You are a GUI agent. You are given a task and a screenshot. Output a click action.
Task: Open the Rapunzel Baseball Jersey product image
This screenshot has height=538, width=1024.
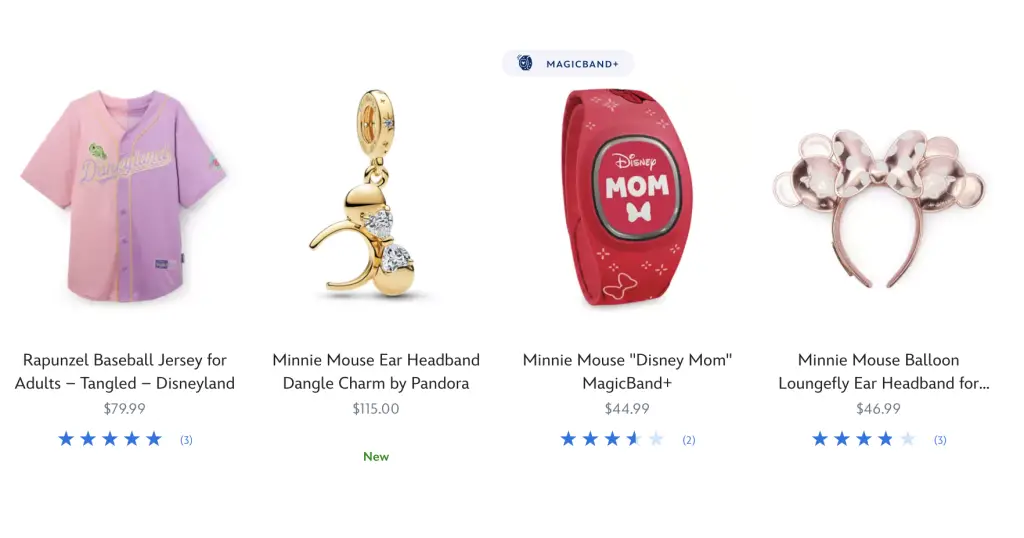(124, 195)
